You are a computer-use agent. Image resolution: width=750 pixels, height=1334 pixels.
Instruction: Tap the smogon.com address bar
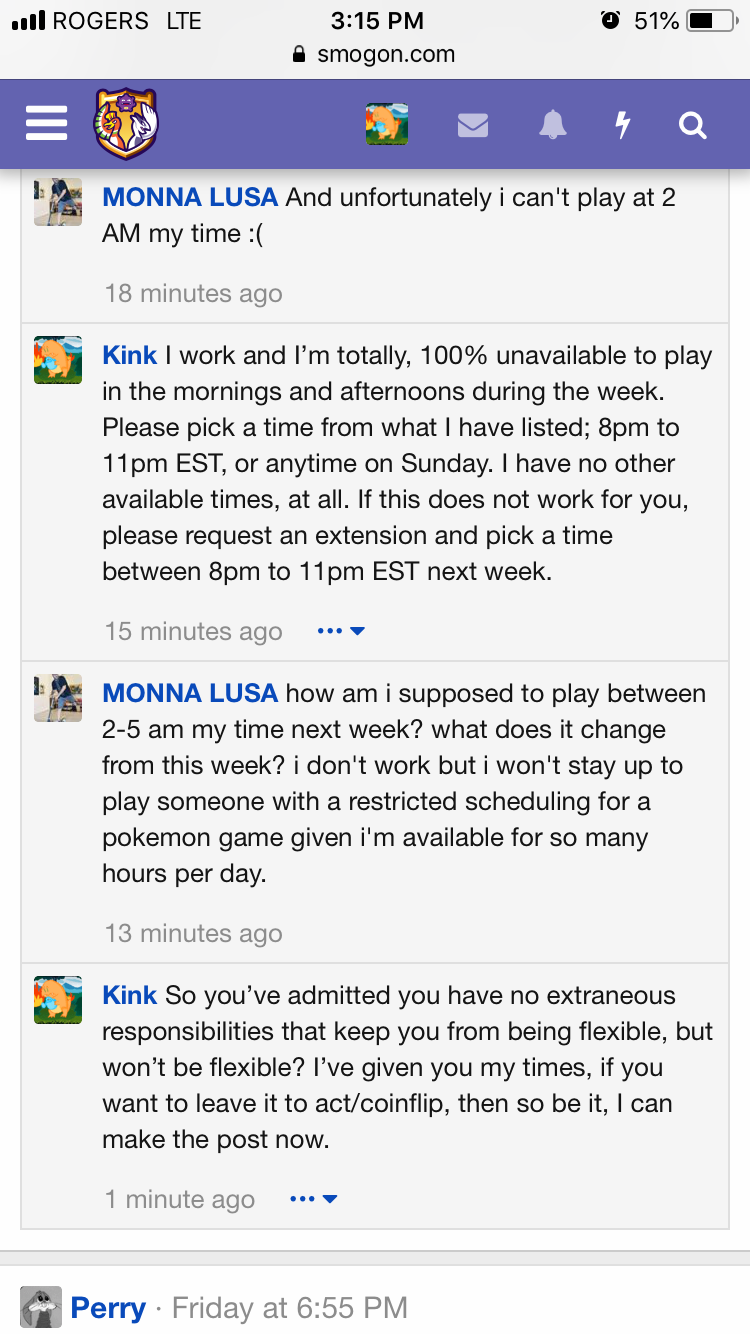pos(374,55)
